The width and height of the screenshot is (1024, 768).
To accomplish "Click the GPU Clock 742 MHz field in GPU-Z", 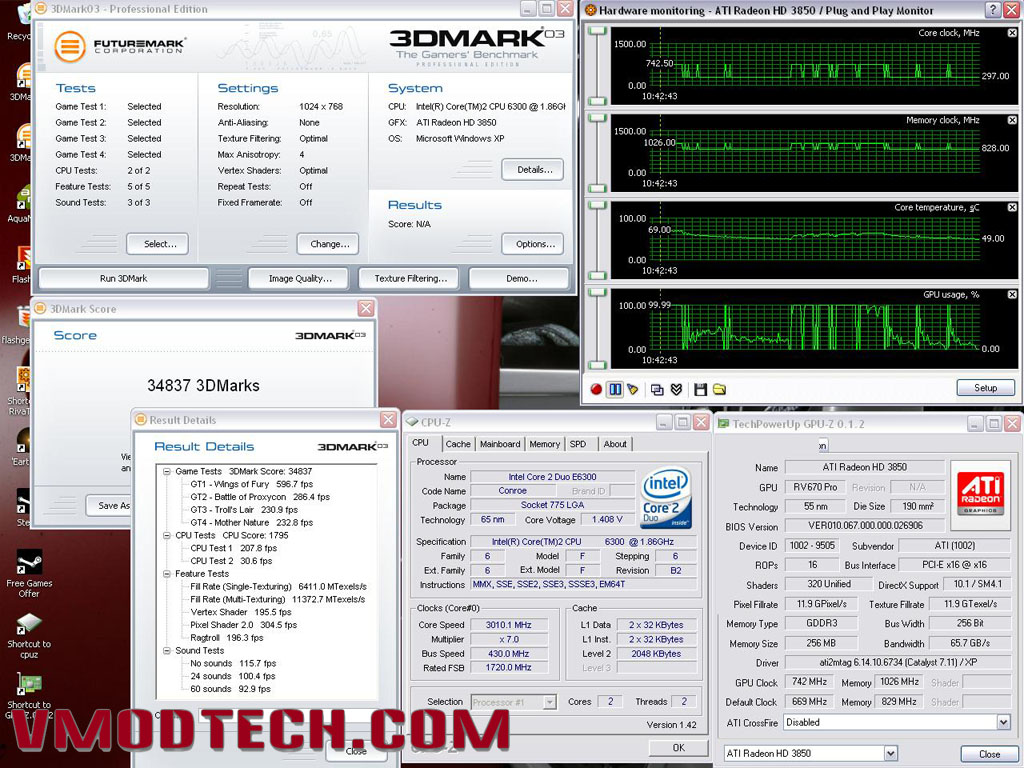I will pos(809,682).
